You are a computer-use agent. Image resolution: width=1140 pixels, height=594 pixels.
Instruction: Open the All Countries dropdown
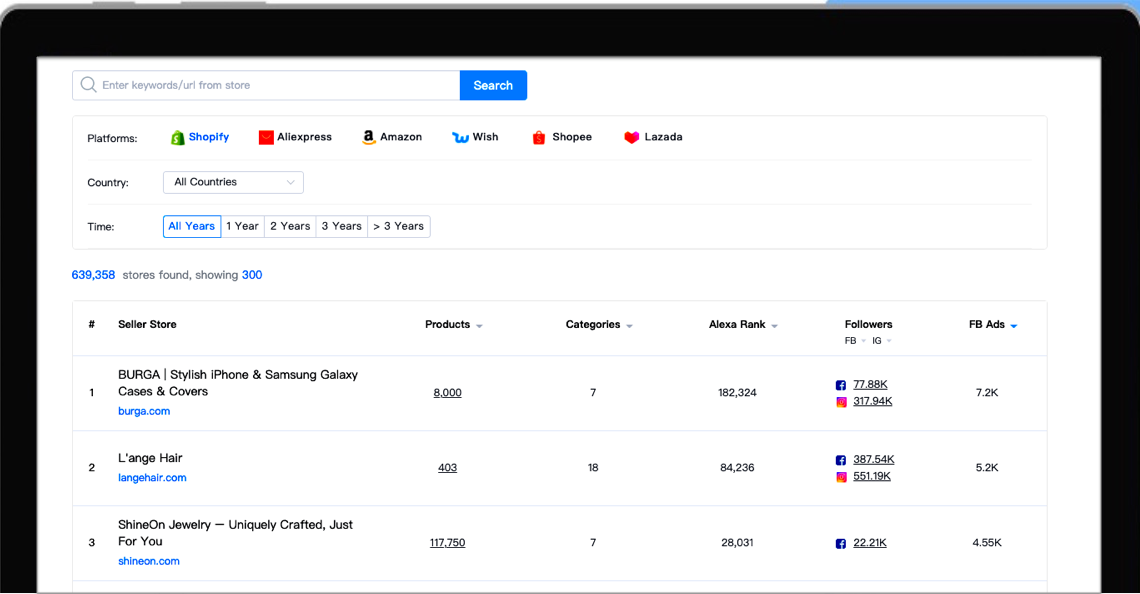point(233,182)
